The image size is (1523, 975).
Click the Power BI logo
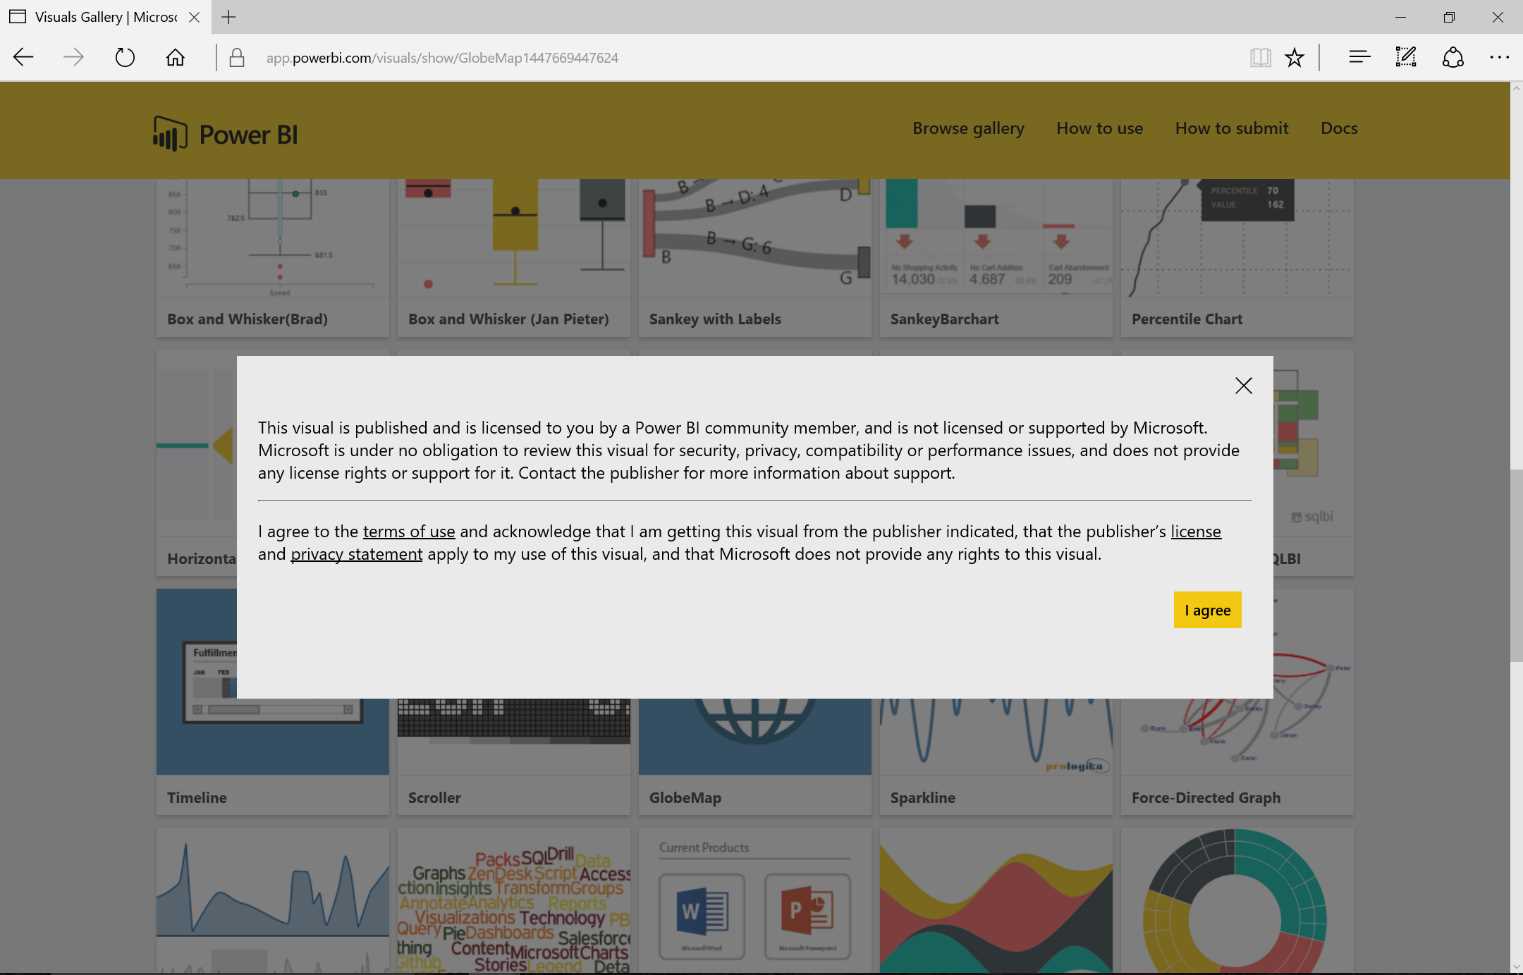[x=225, y=134]
